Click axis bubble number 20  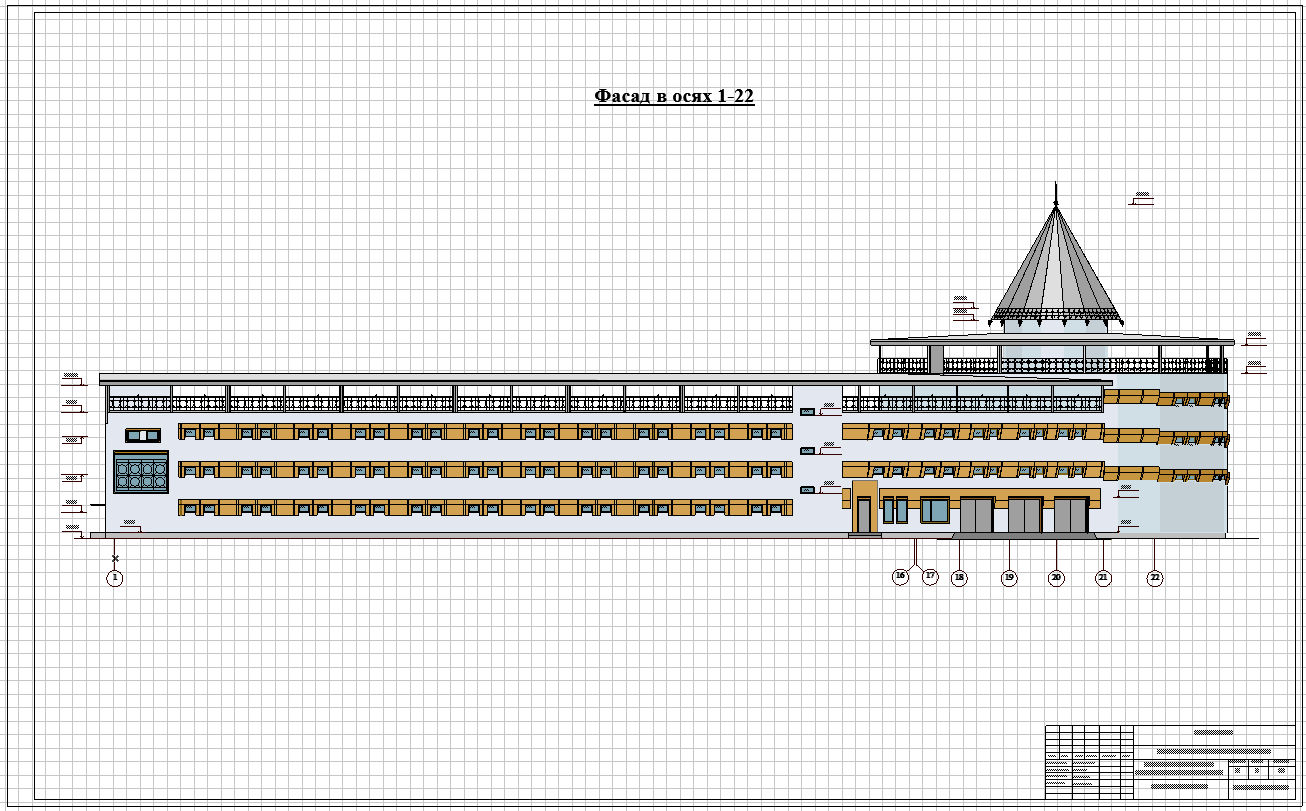click(x=1056, y=578)
